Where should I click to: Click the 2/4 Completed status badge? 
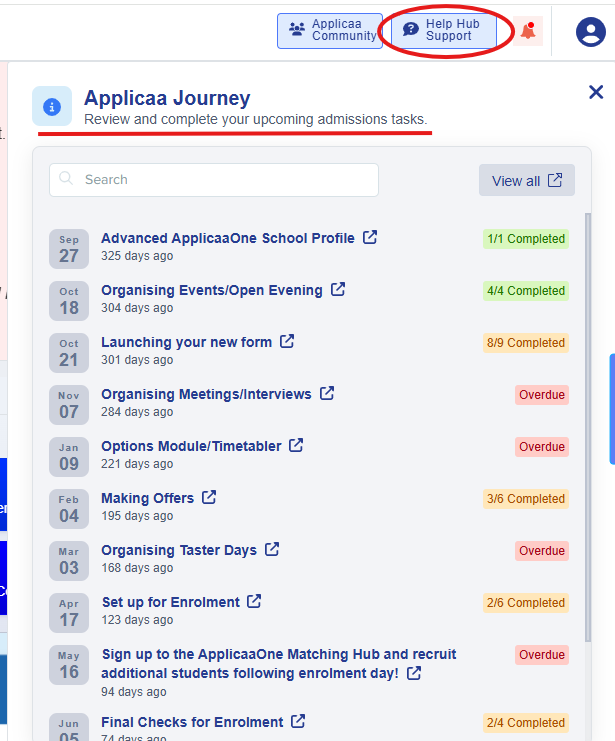[x=526, y=723]
